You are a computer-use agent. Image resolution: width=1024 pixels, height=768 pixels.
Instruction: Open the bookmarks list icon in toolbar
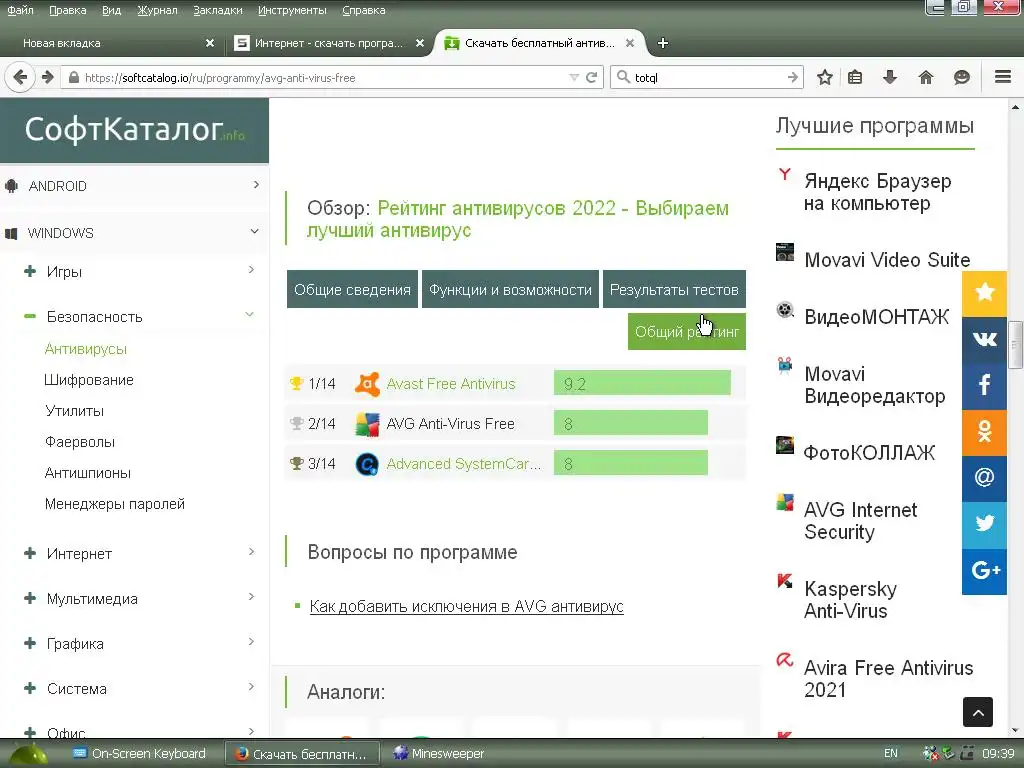pyautogui.click(x=855, y=77)
